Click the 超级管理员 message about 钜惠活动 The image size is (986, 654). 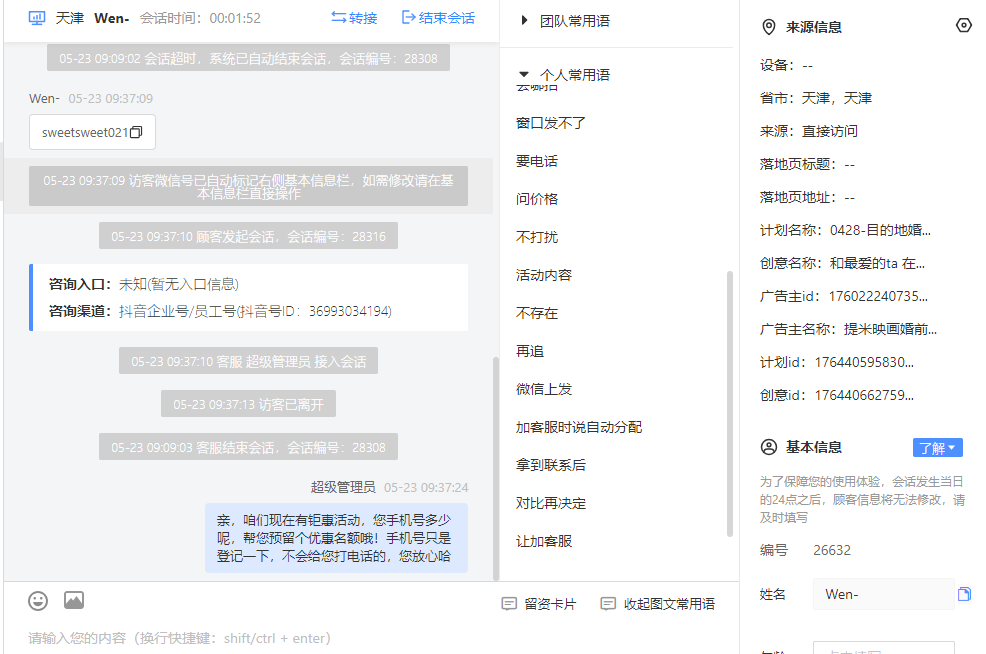(336, 538)
